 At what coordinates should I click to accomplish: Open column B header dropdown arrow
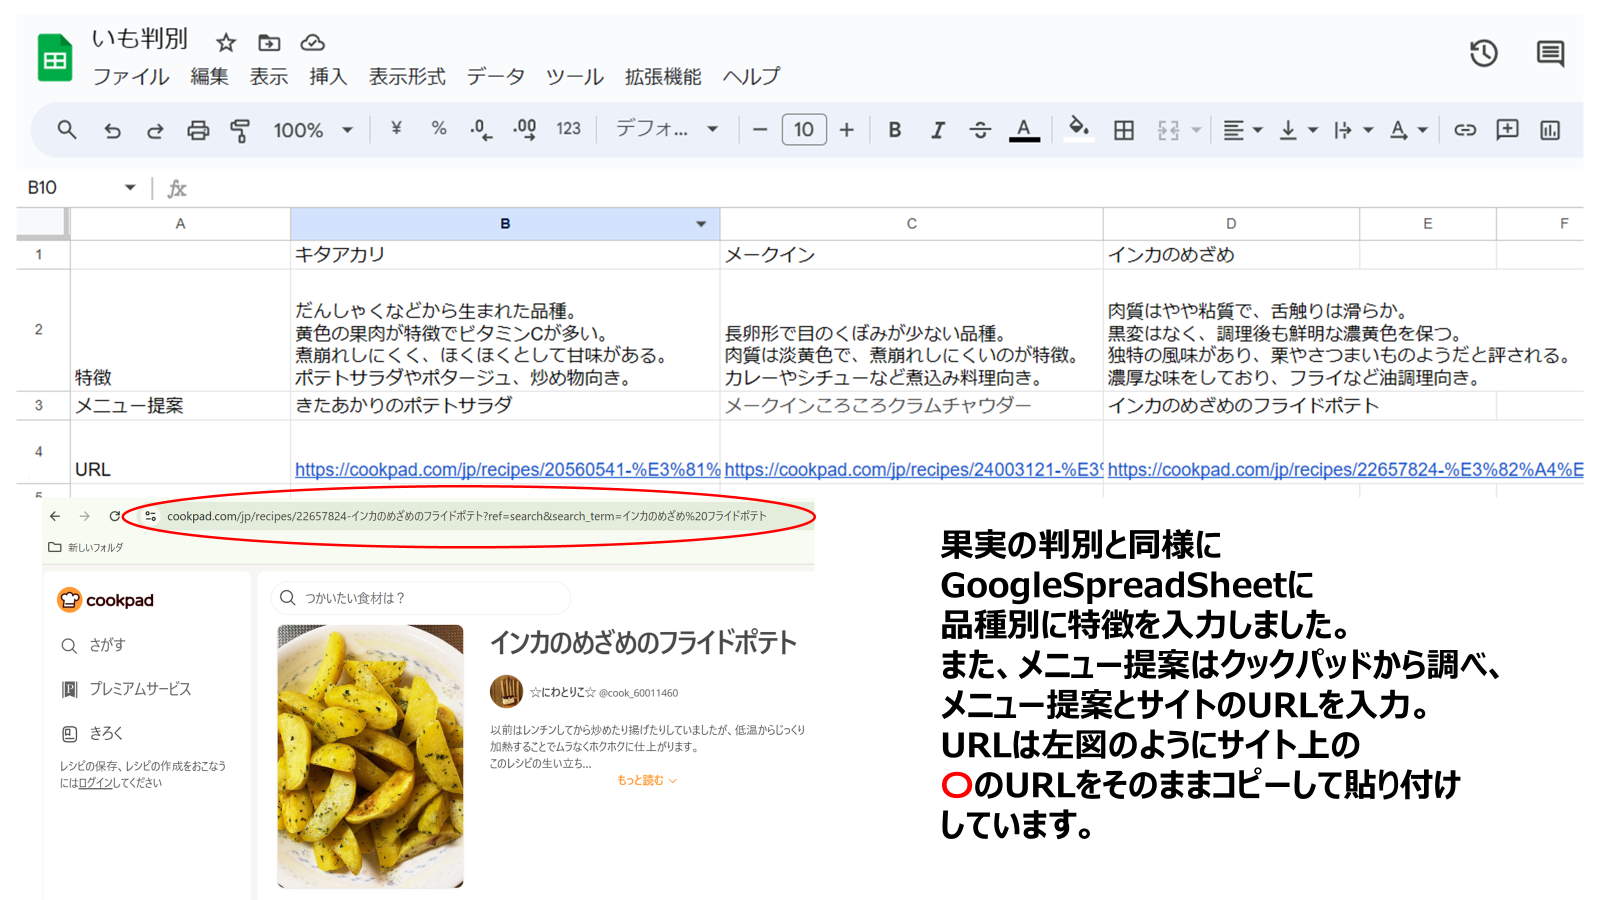[701, 224]
